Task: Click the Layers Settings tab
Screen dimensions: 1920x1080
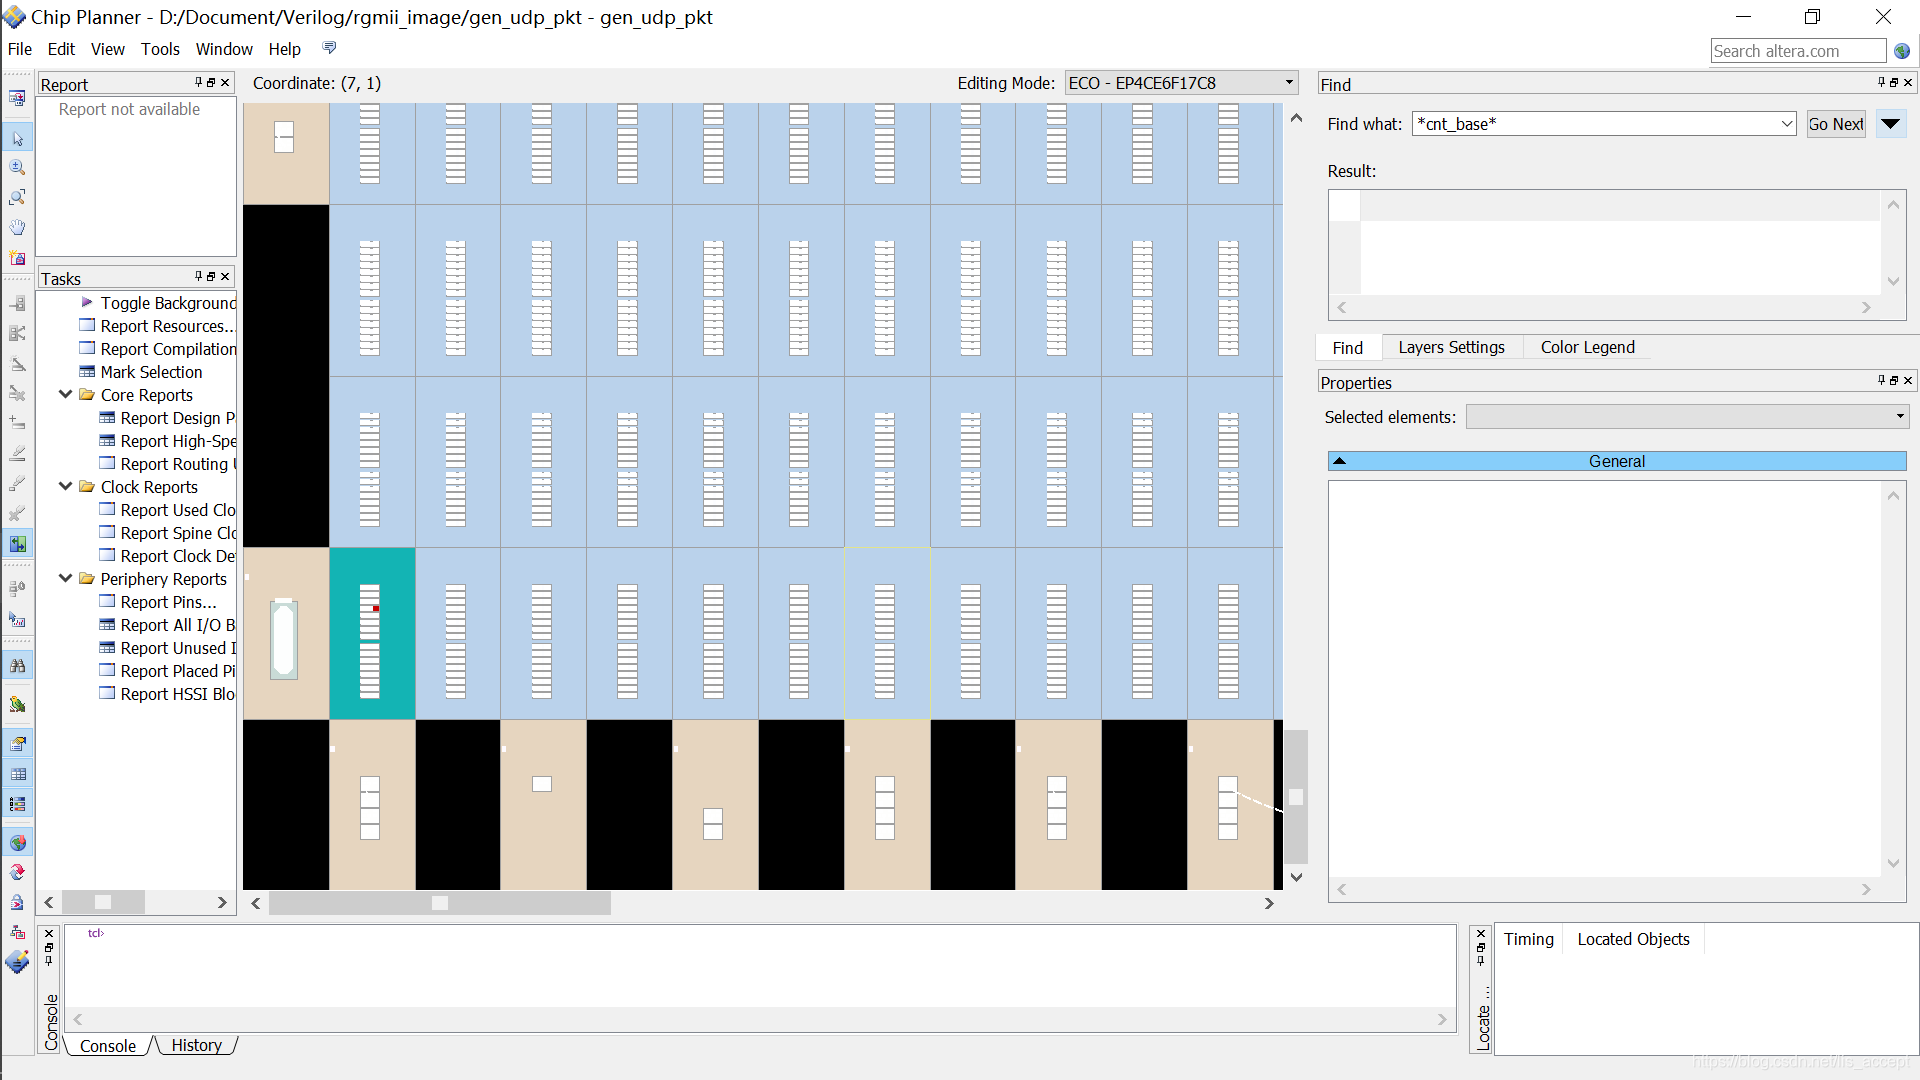Action: pyautogui.click(x=1451, y=345)
